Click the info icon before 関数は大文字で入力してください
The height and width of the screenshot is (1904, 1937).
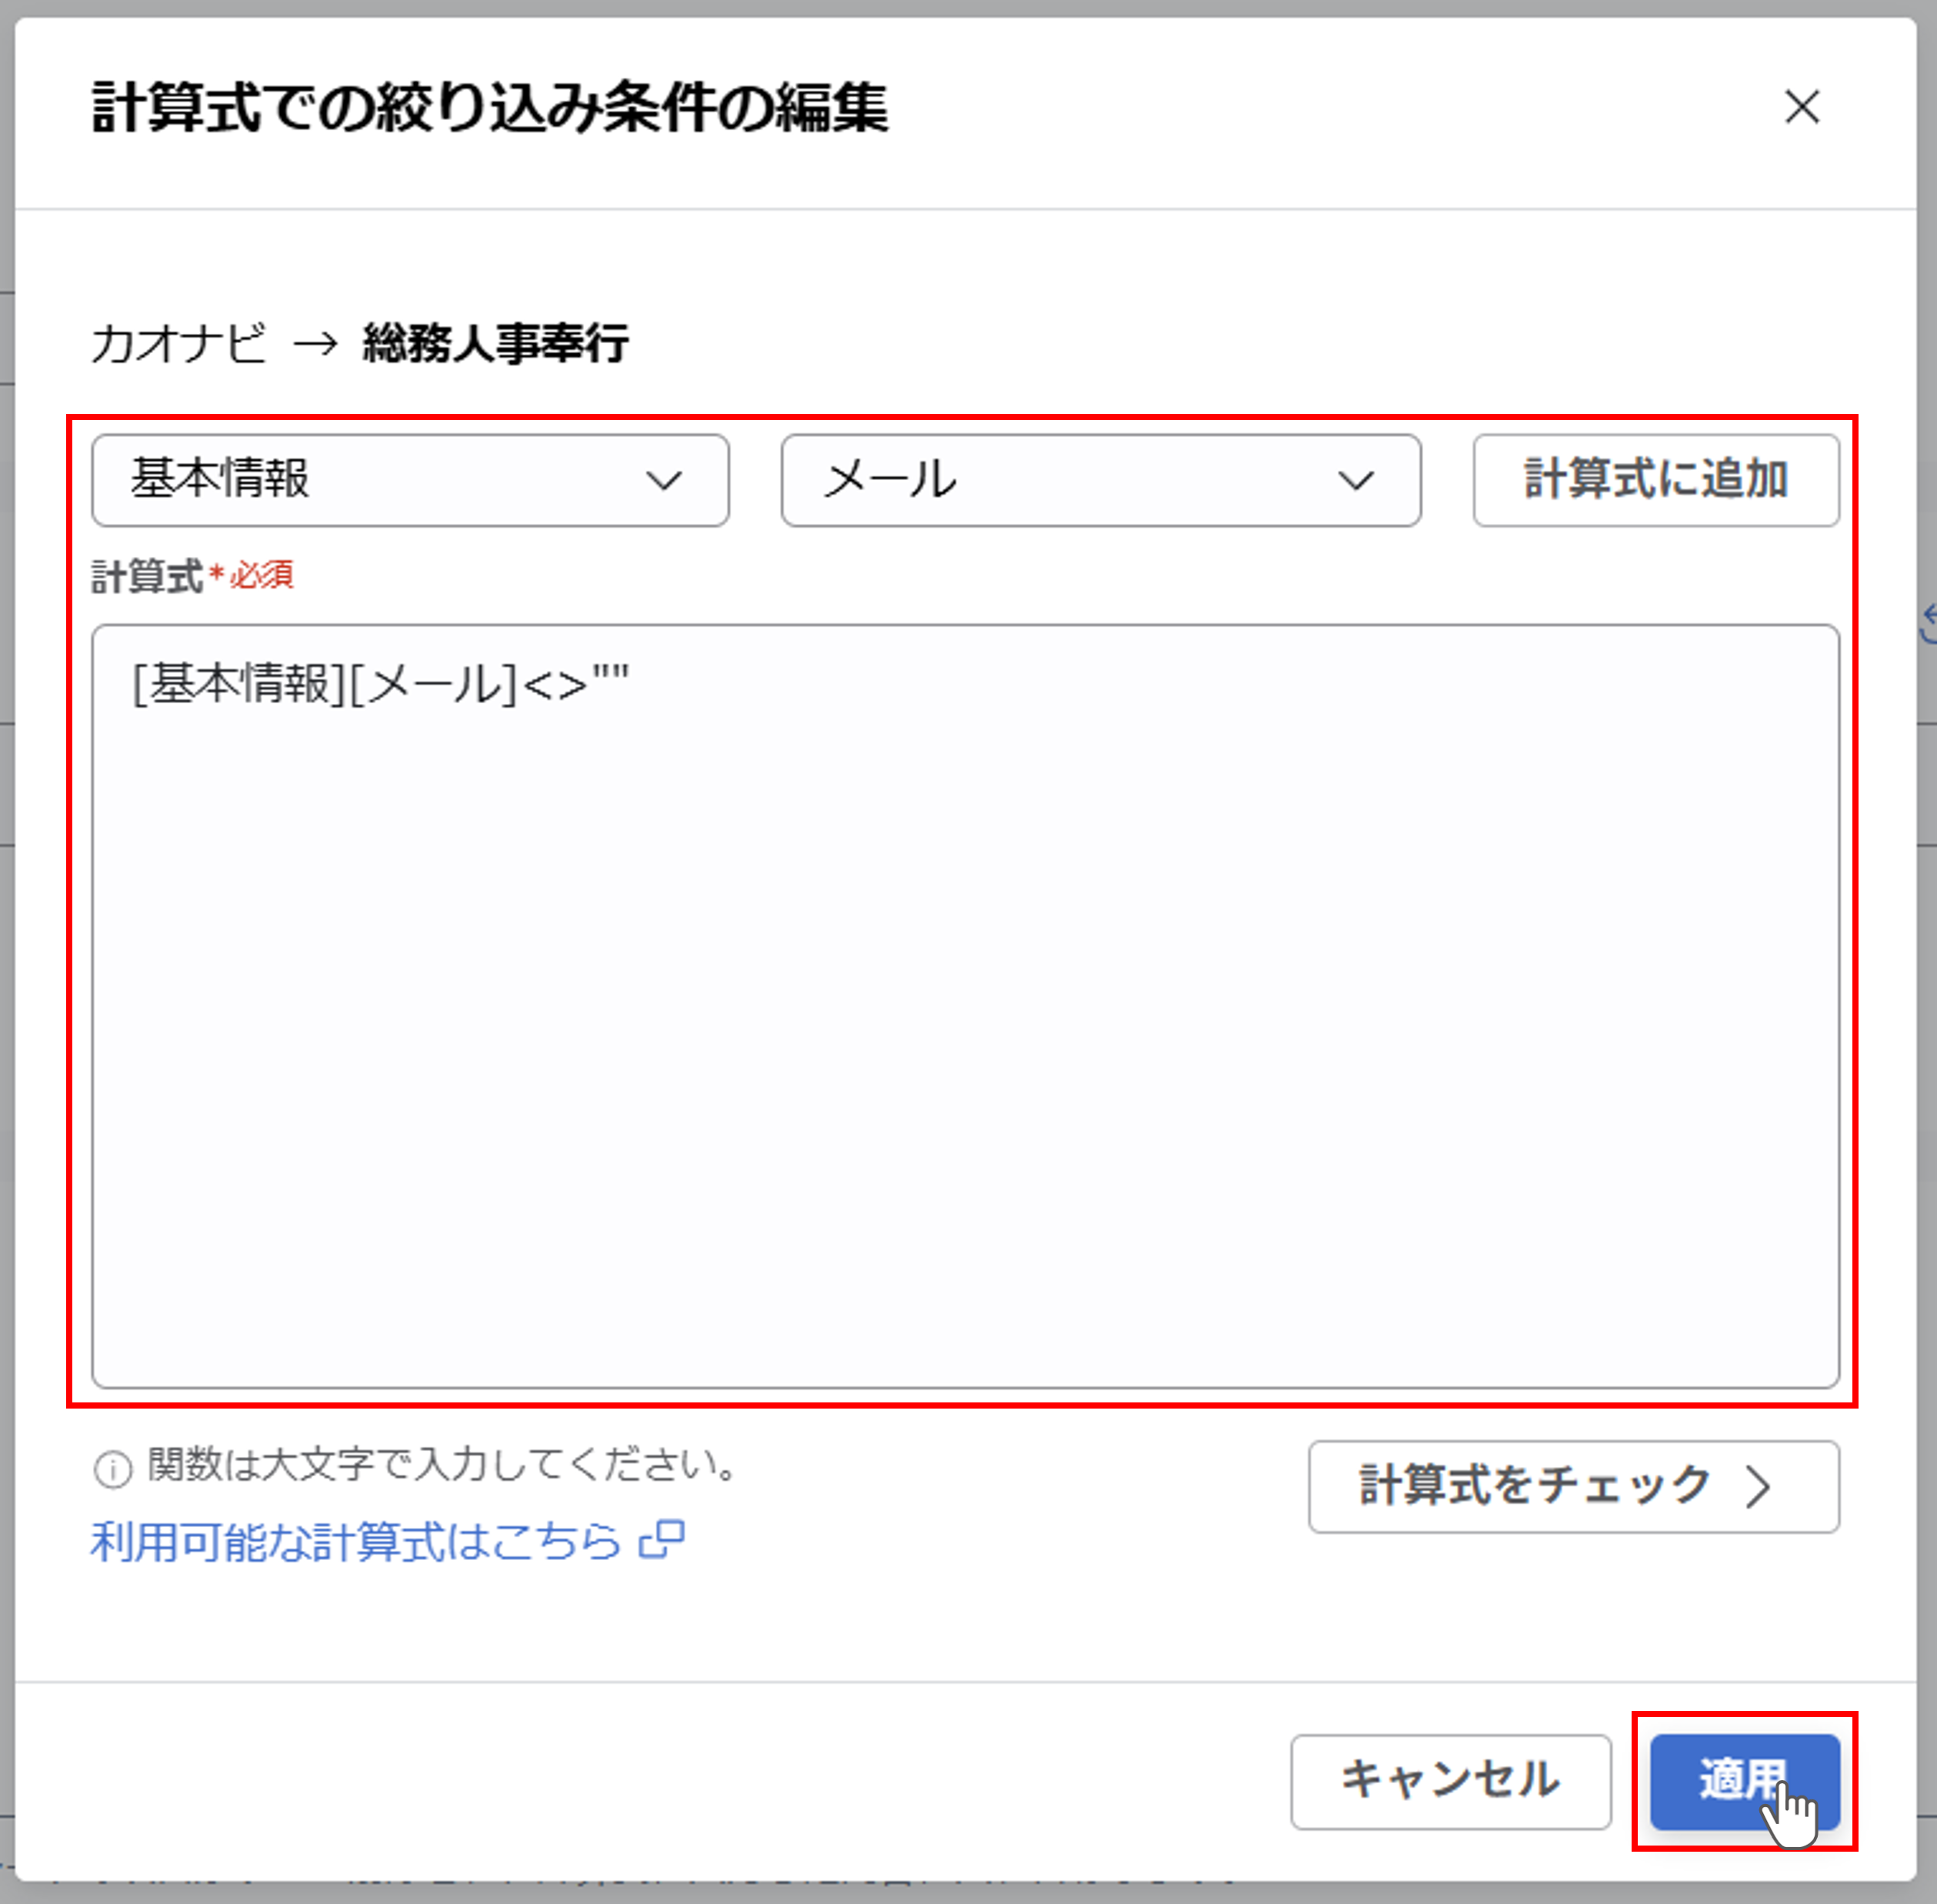click(x=112, y=1470)
